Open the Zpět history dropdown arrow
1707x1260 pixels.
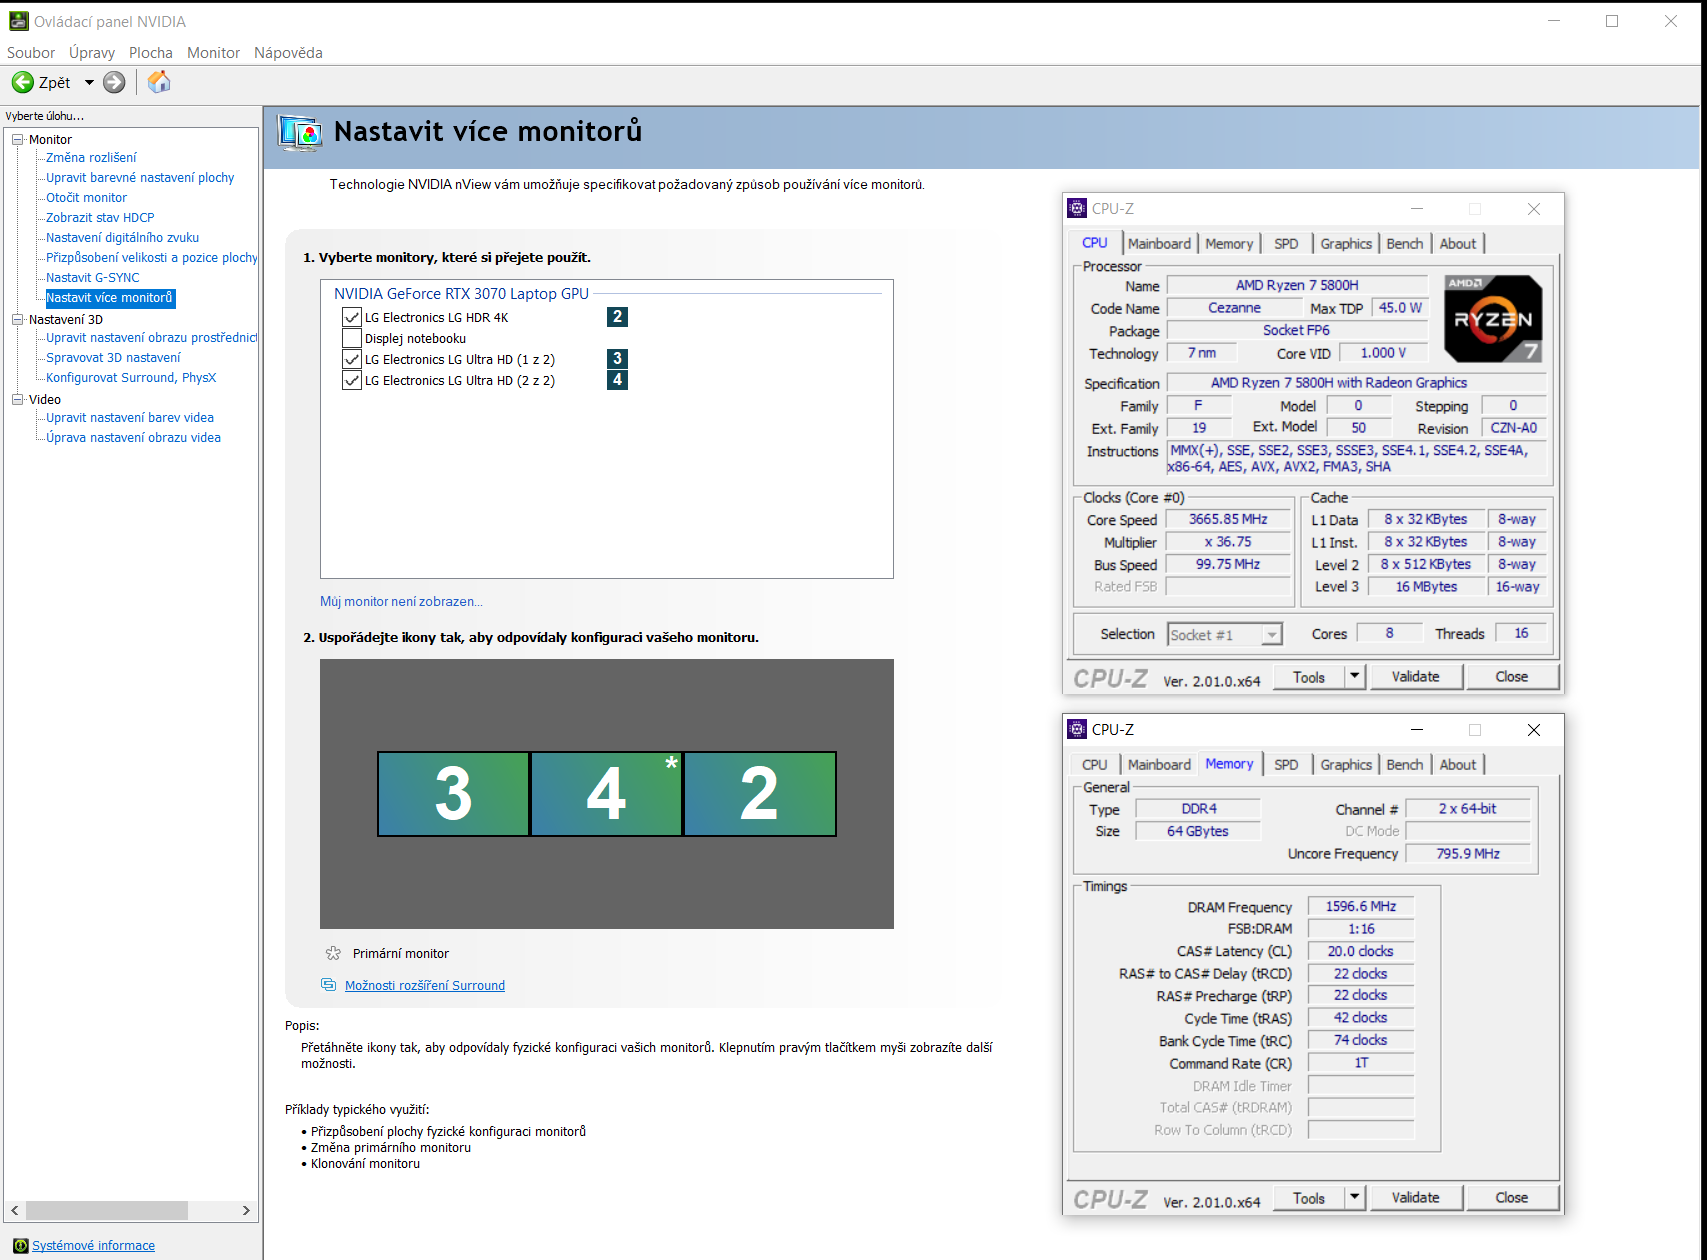[89, 82]
